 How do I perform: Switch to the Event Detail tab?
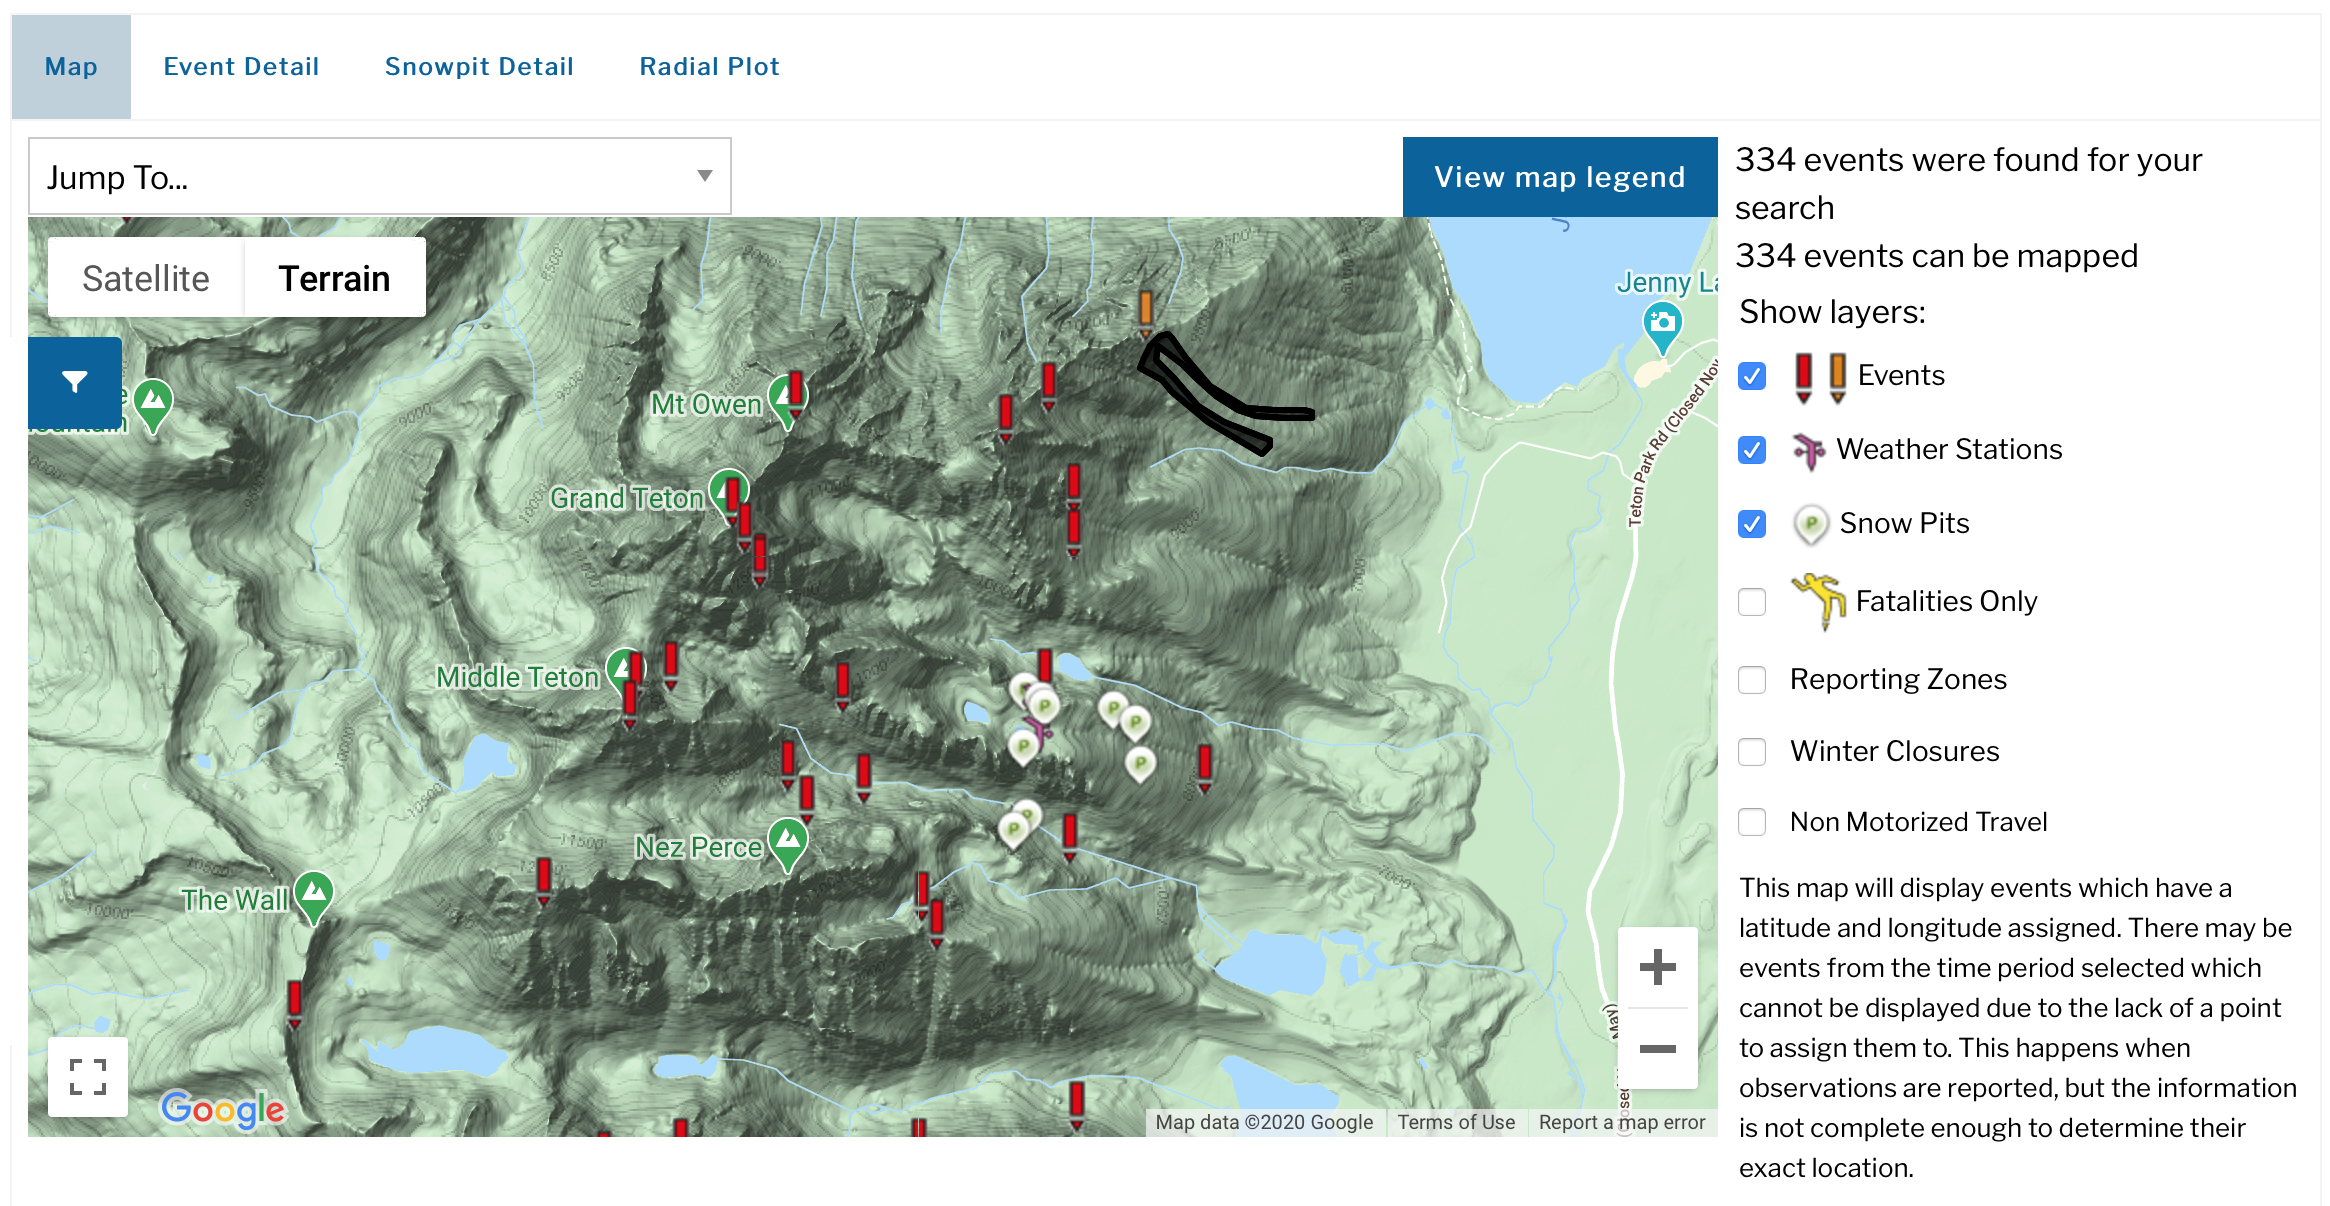pyautogui.click(x=241, y=67)
